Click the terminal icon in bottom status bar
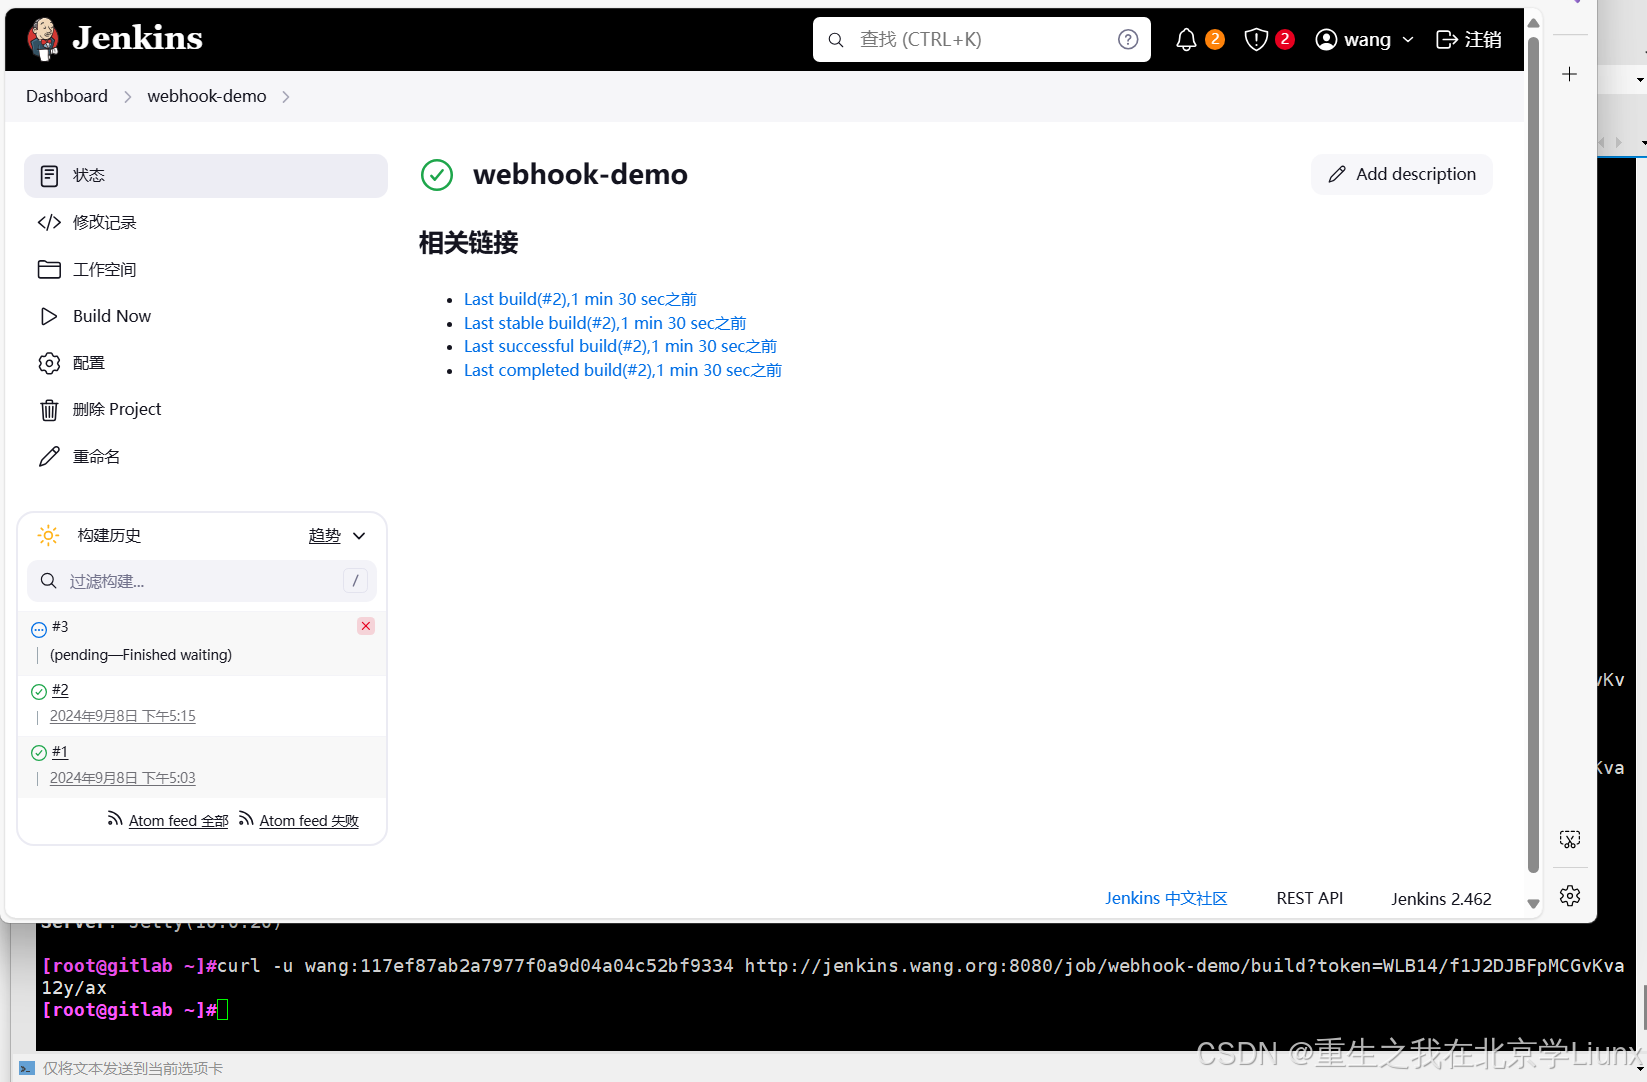 [27, 1068]
